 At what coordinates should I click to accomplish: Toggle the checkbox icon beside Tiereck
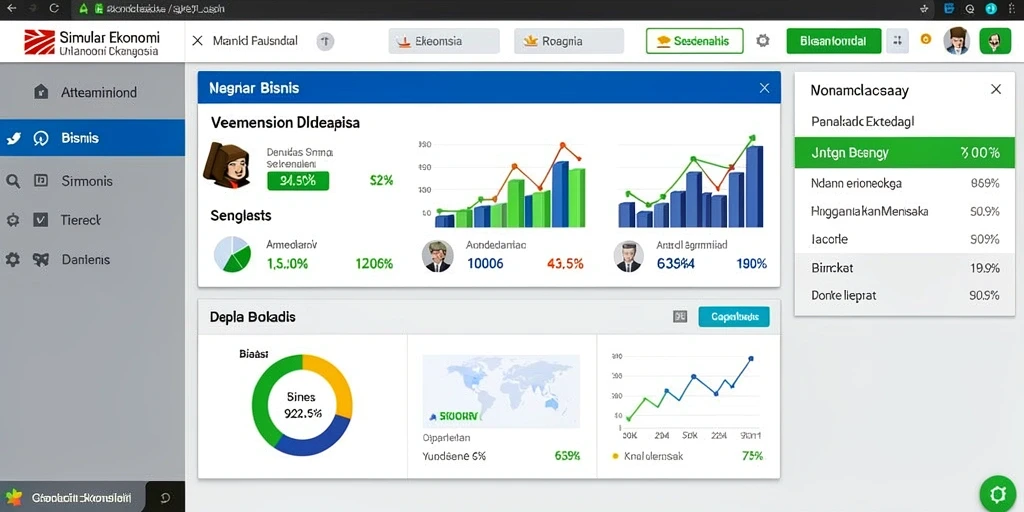pos(40,220)
